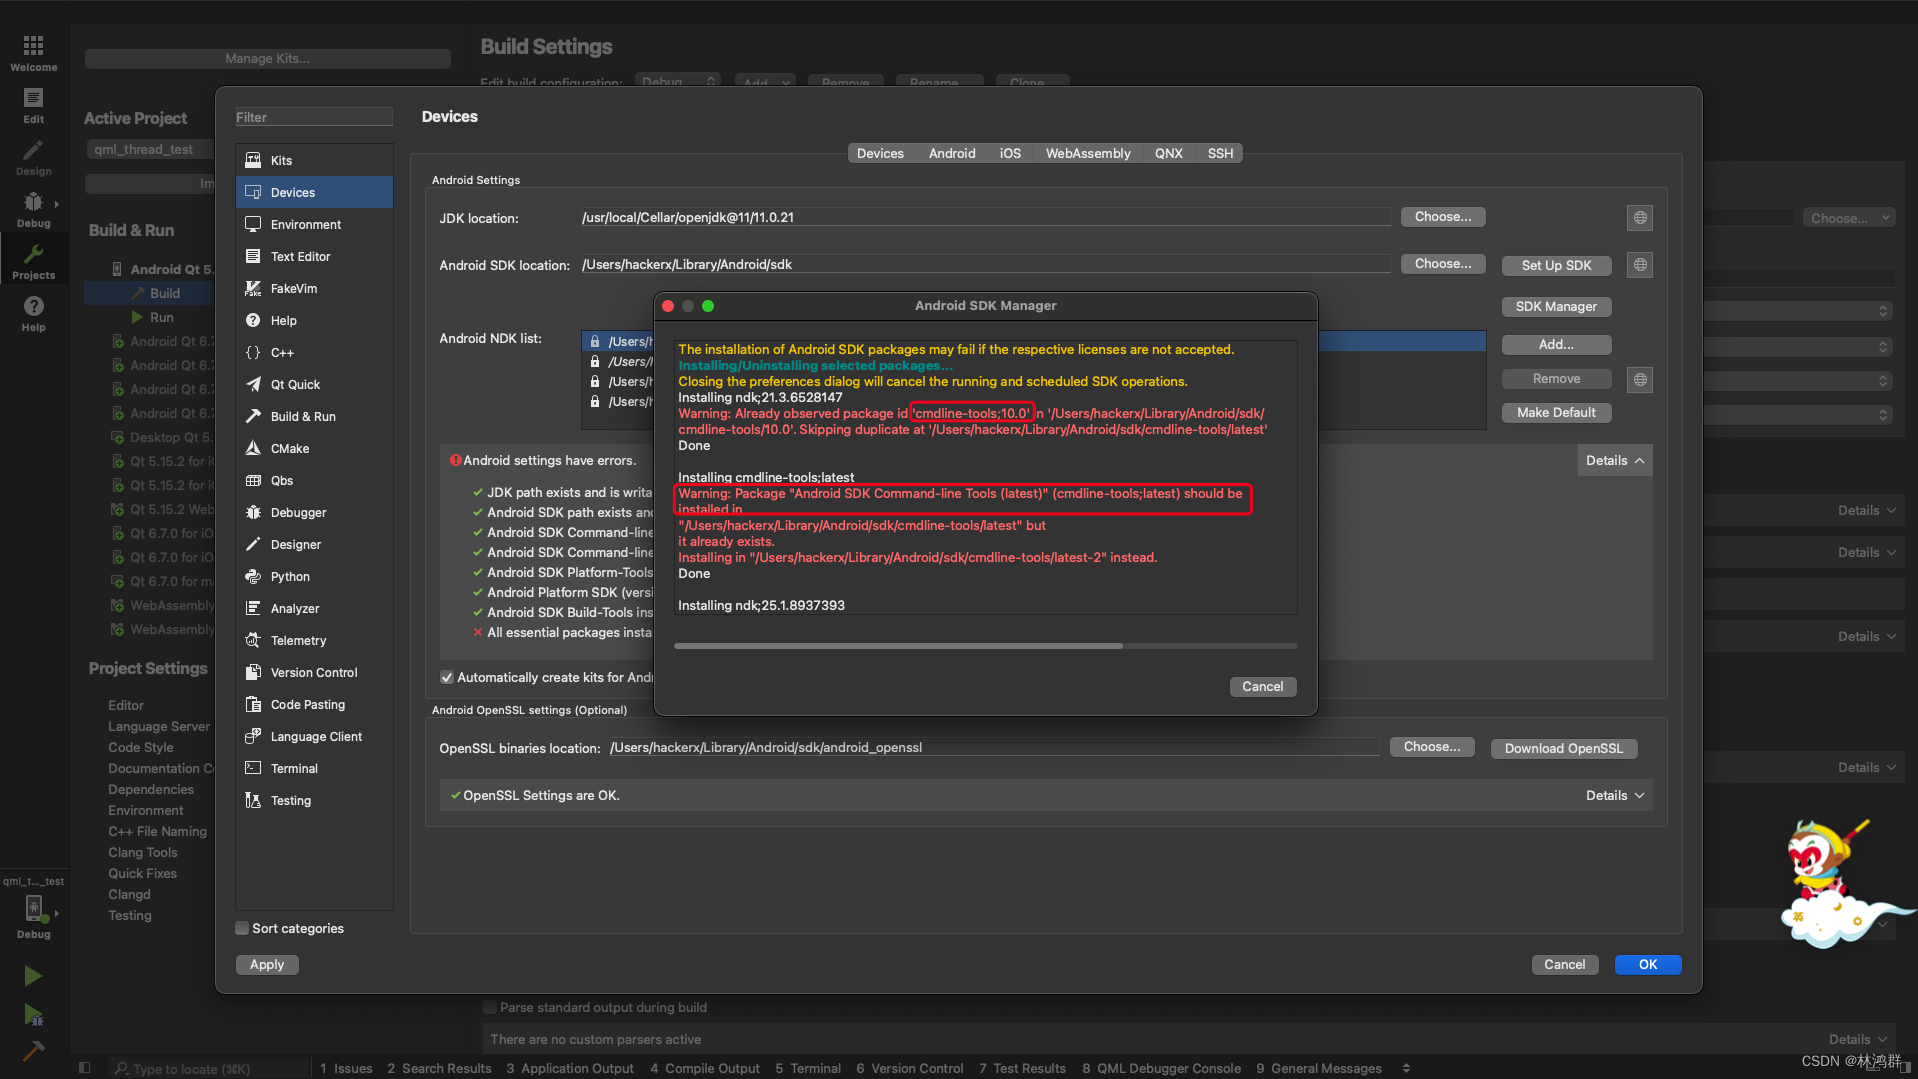This screenshot has width=1918, height=1079.
Task: Switch to the SSH tab
Action: (x=1220, y=153)
